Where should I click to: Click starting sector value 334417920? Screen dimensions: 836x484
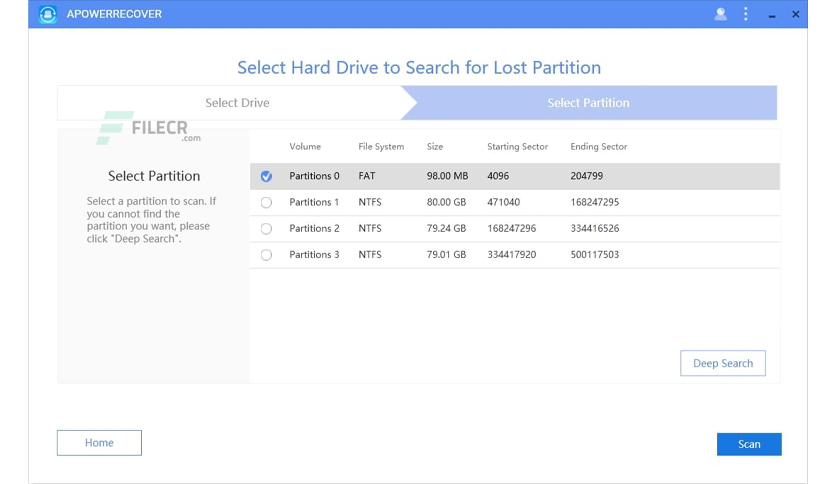pos(512,254)
